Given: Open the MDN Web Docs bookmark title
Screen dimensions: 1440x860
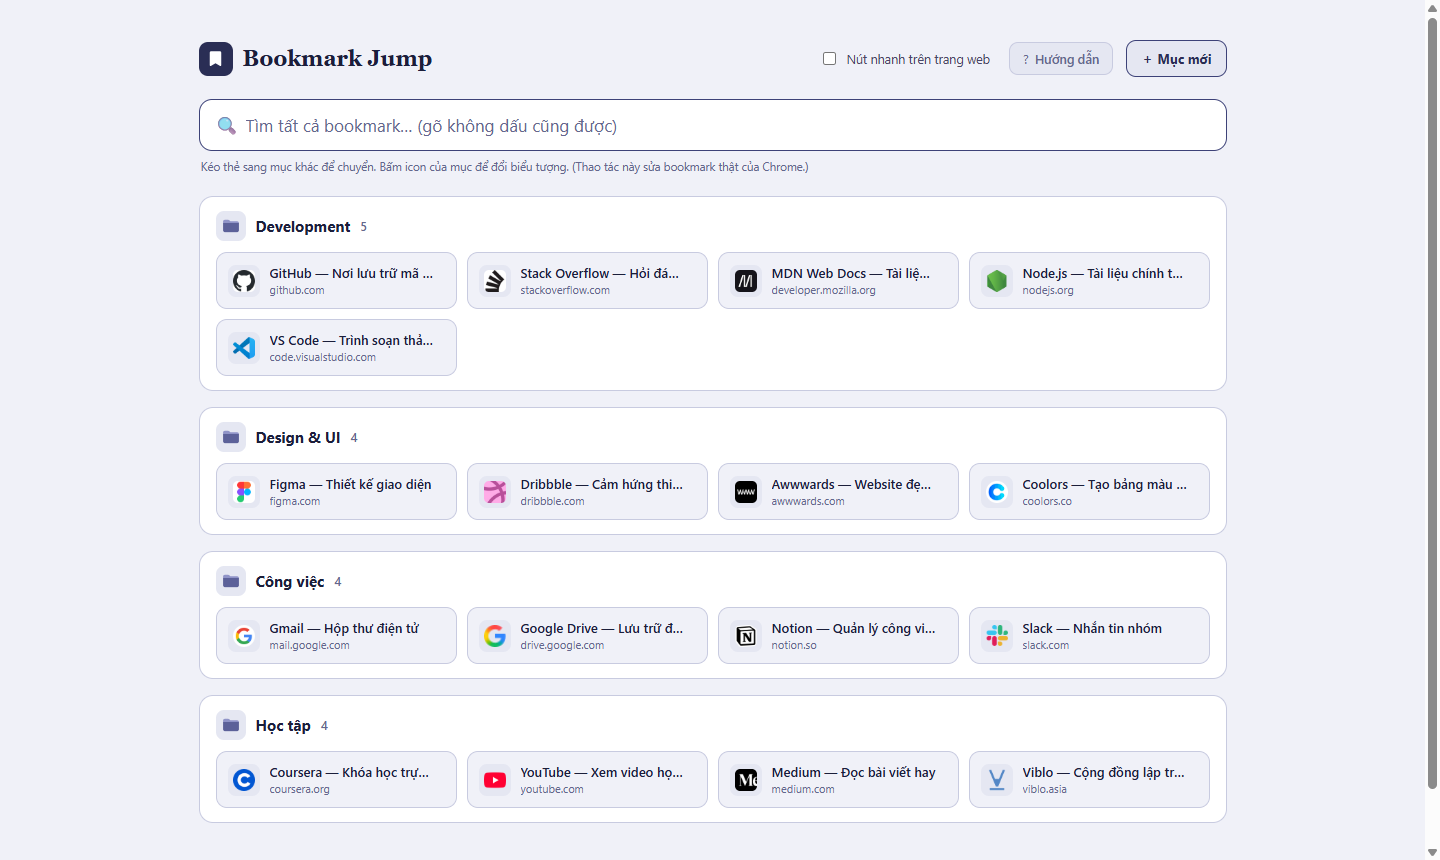Looking at the screenshot, I should click(850, 273).
